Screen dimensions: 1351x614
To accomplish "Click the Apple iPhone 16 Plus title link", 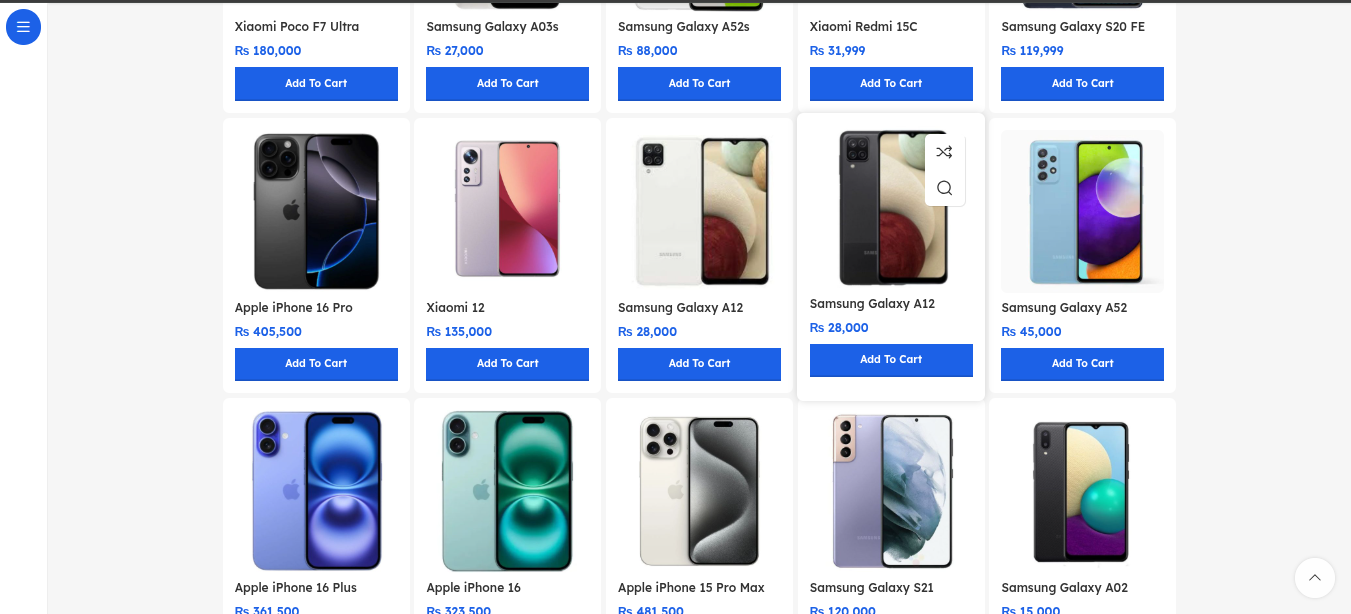I will pos(295,588).
